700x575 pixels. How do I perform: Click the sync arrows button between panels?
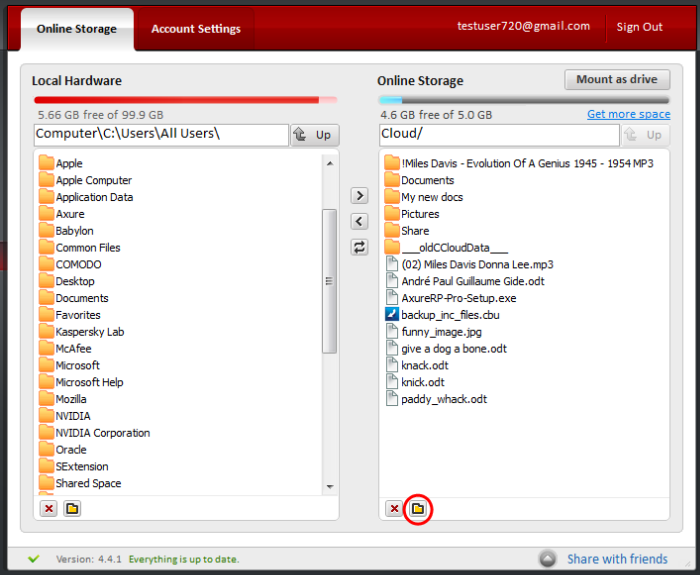pos(359,247)
